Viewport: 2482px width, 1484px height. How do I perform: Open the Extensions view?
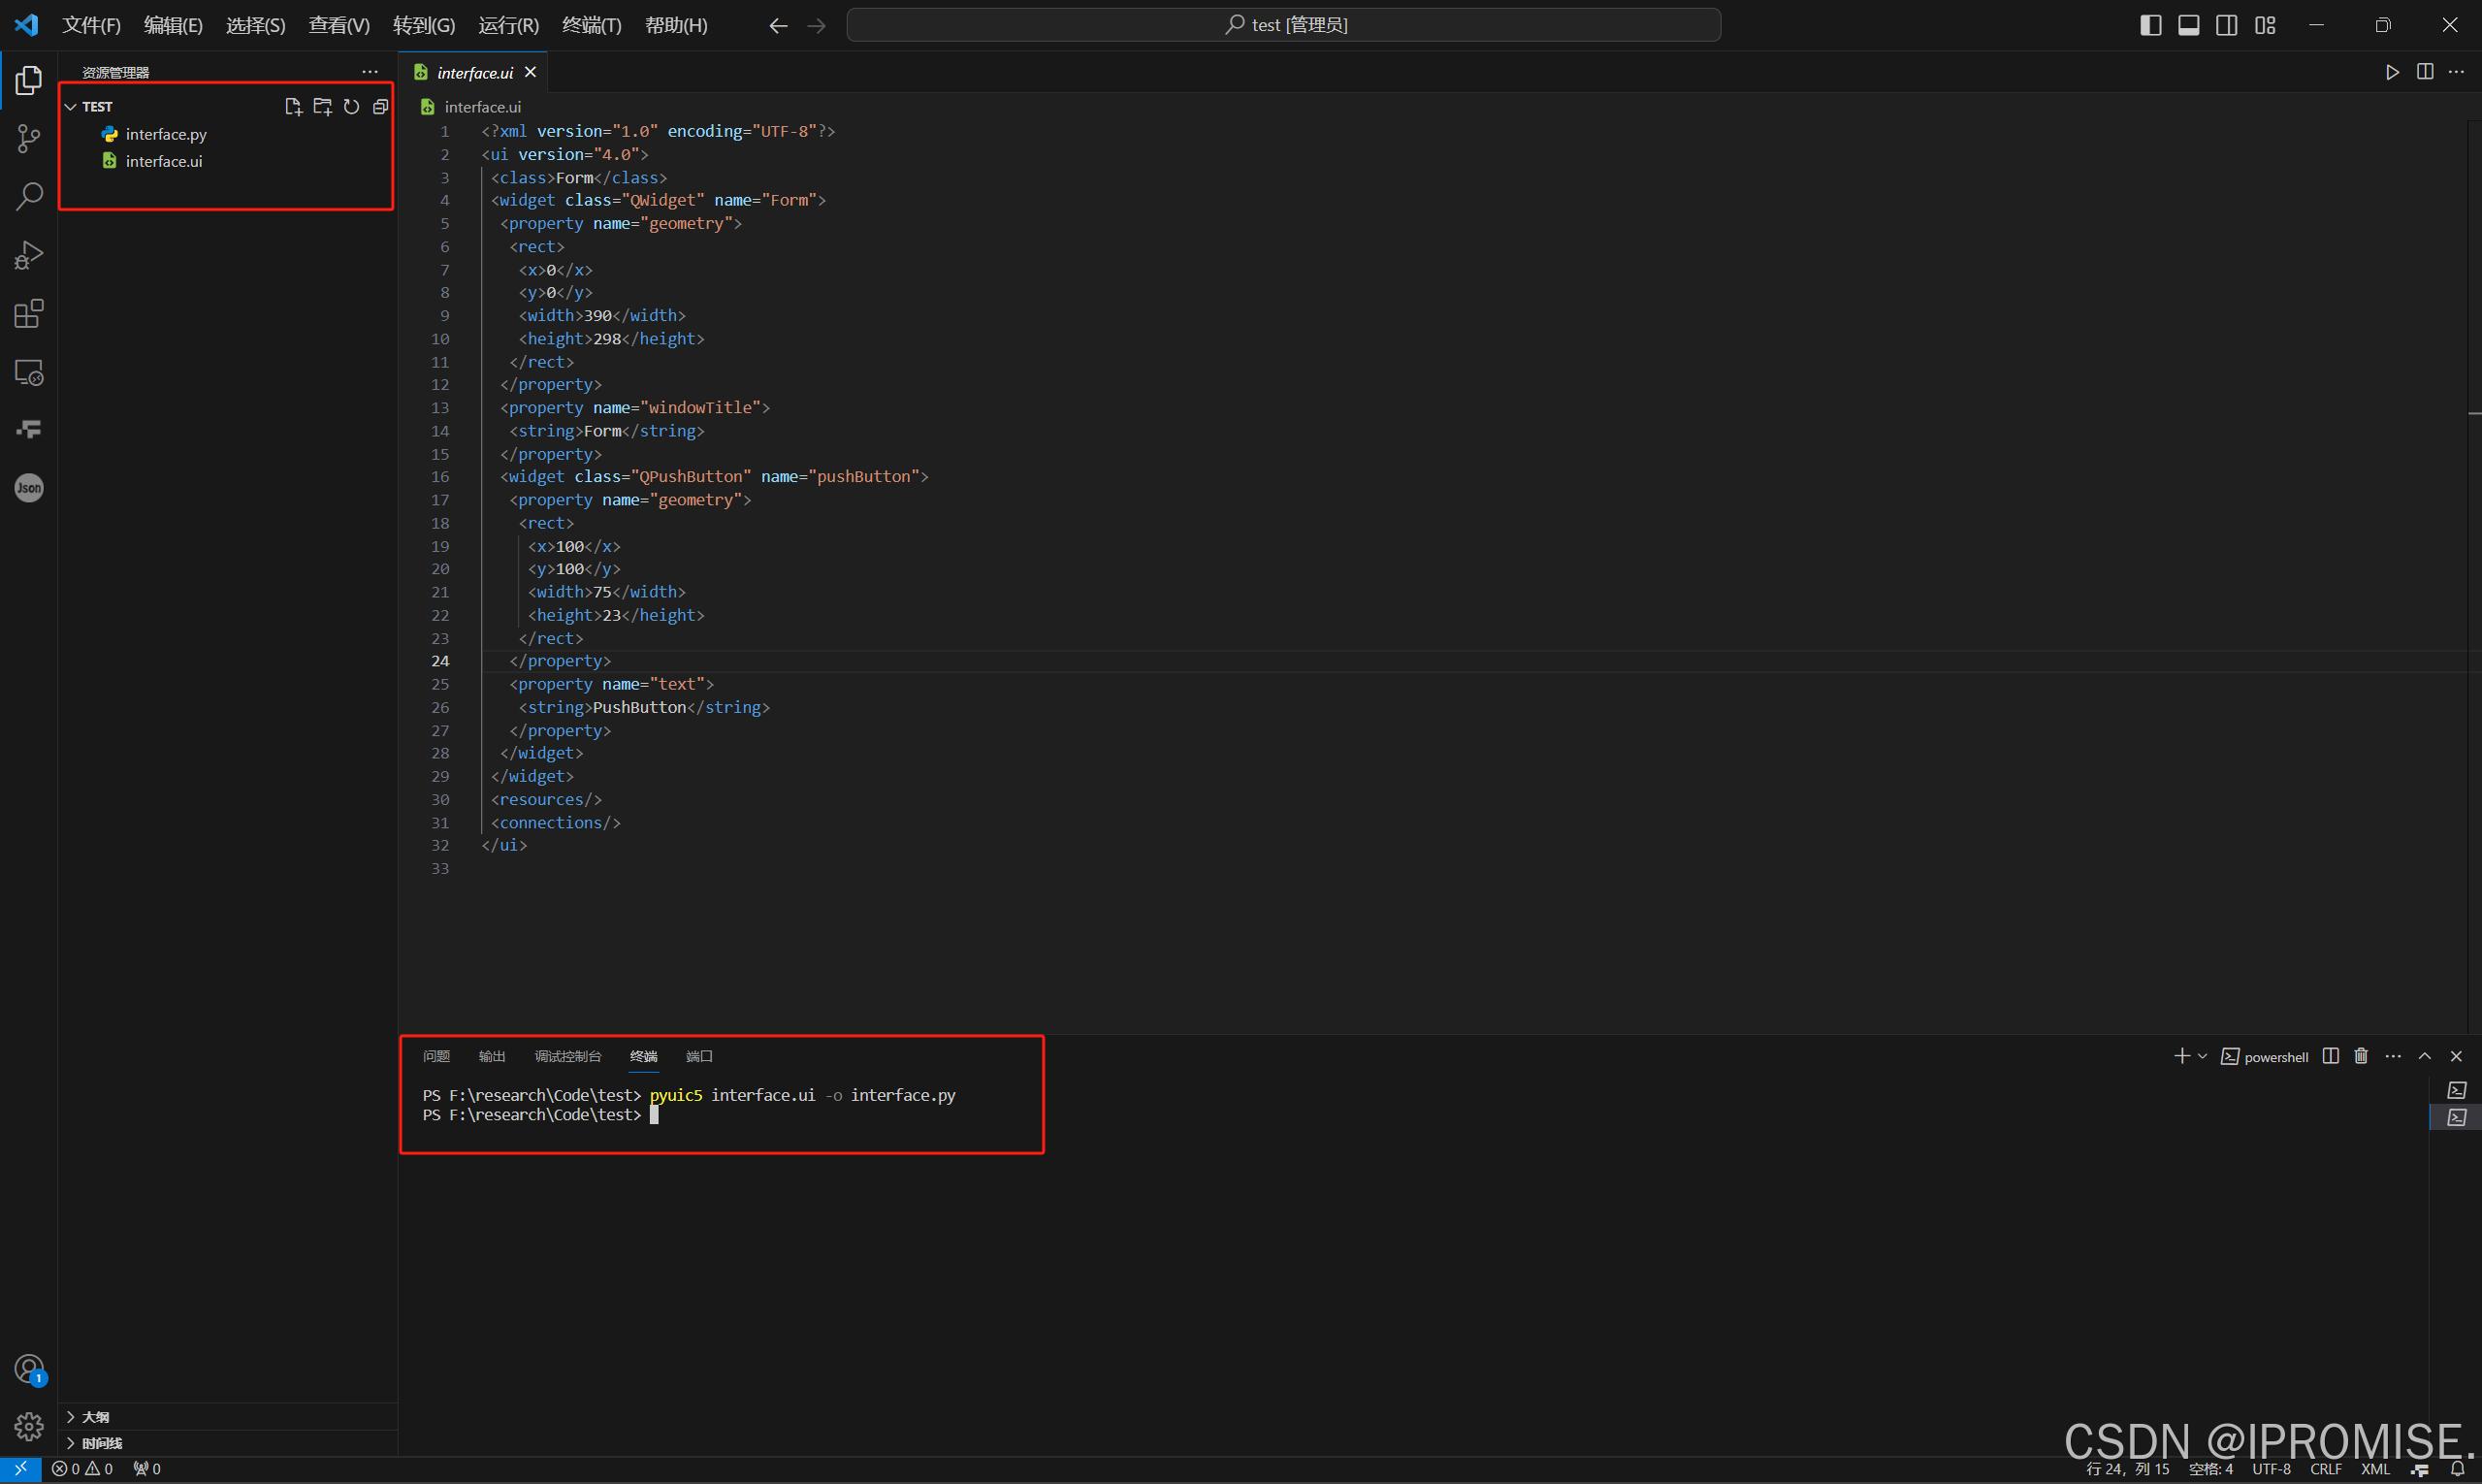[x=29, y=314]
